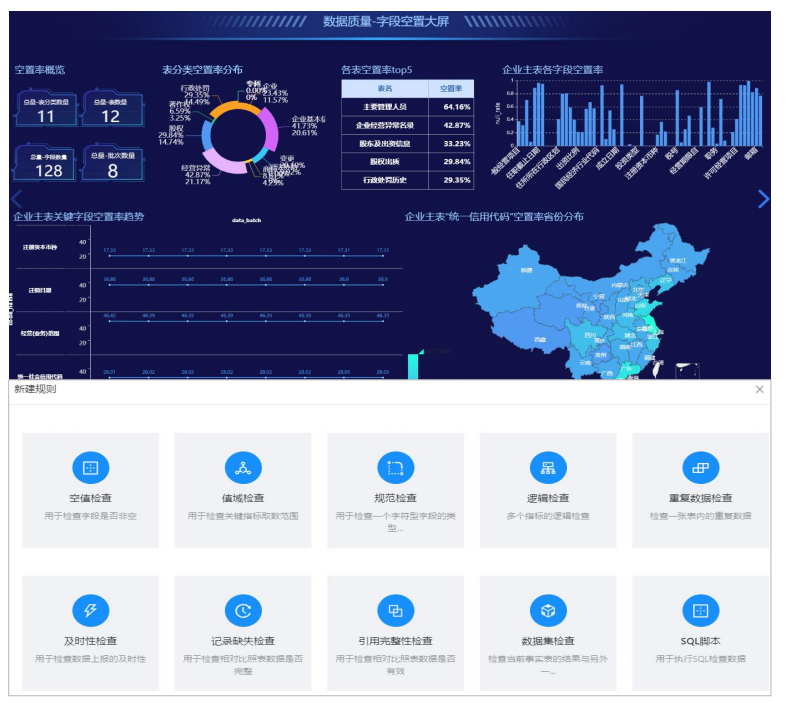The width and height of the screenshot is (786, 703).
Task: Click the 企业经营异常名录 table row
Action: [x=408, y=125]
